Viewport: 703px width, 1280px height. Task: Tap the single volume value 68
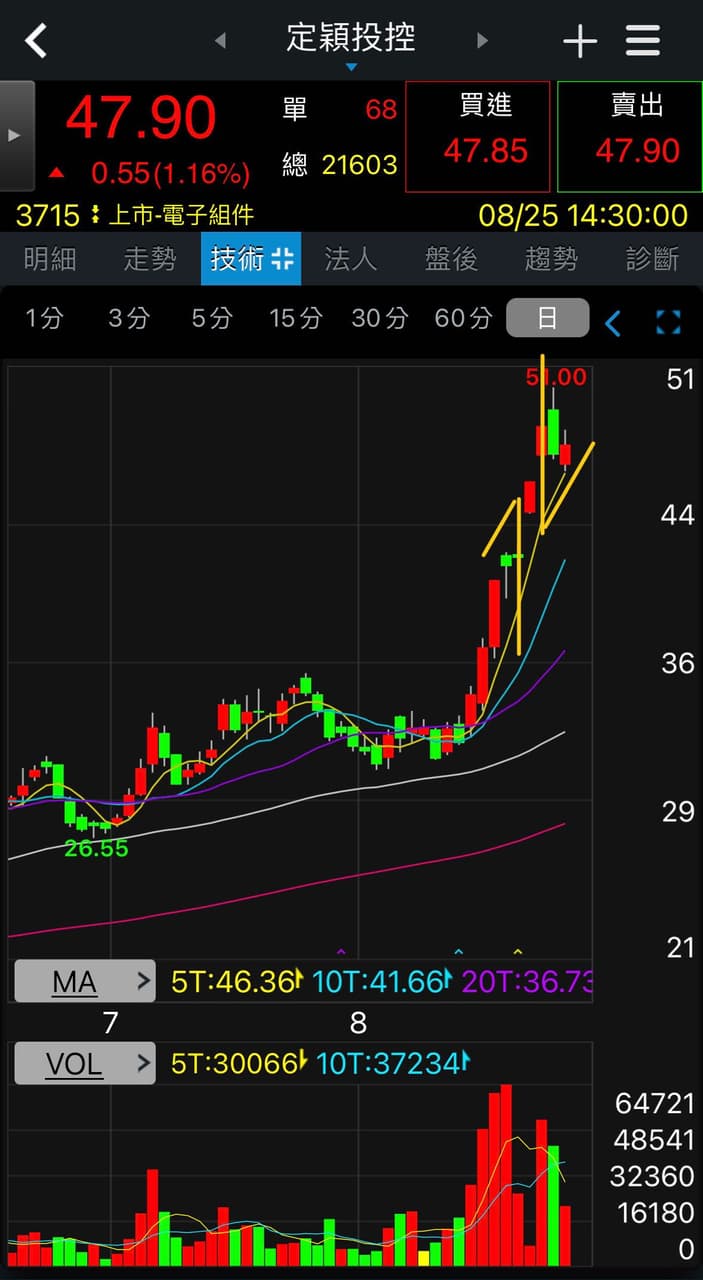(381, 109)
